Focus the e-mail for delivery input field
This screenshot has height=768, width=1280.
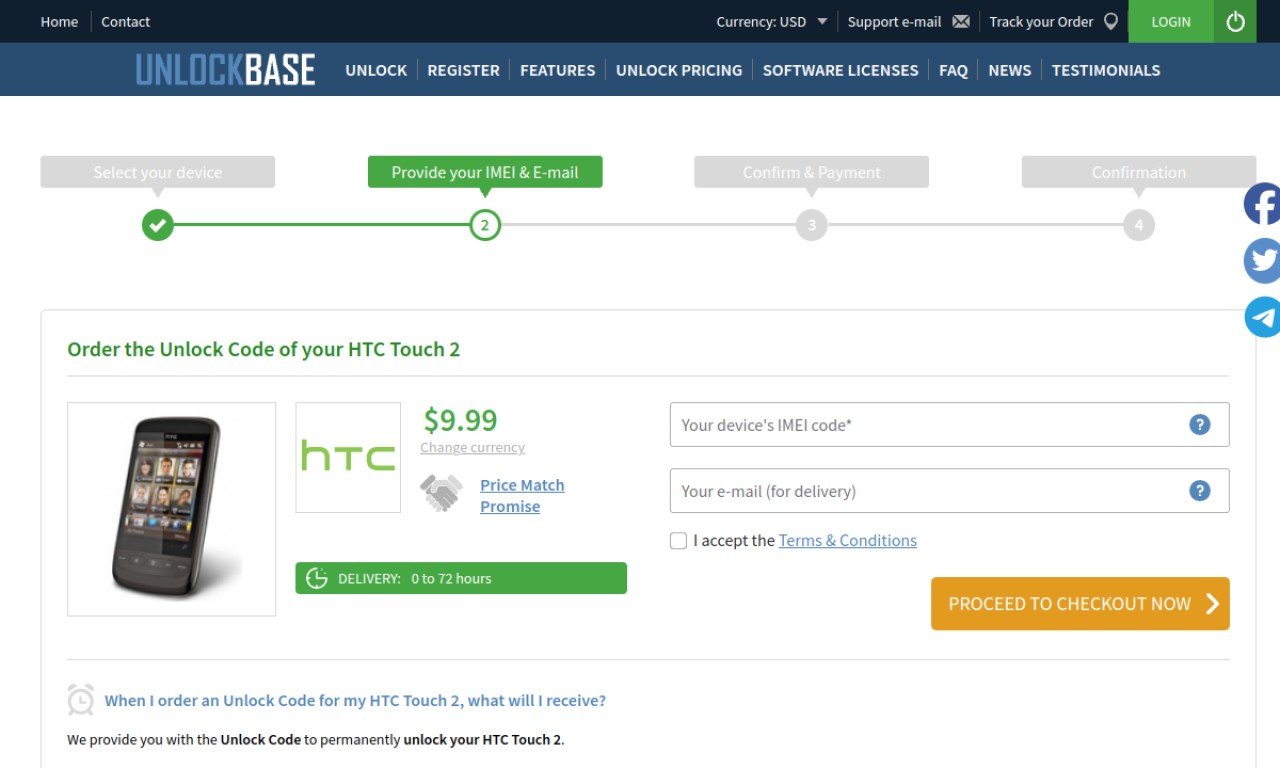[949, 490]
